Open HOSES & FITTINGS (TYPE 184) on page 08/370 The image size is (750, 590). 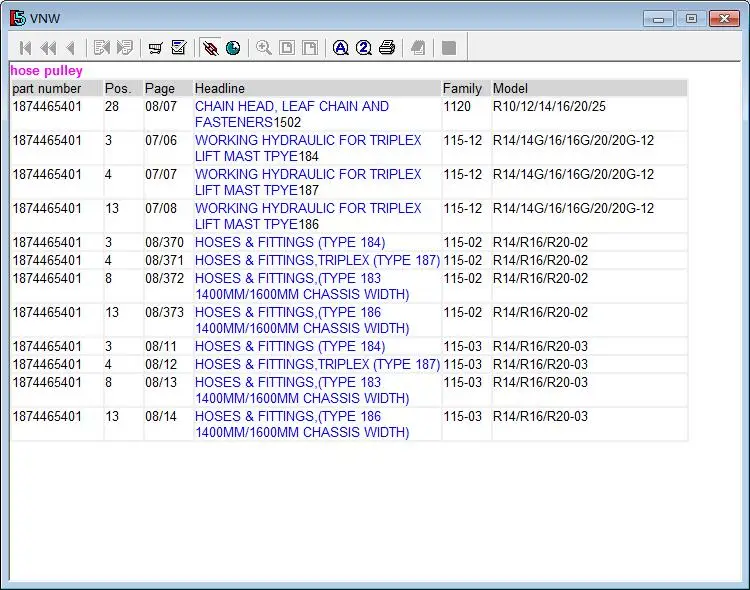(x=290, y=243)
